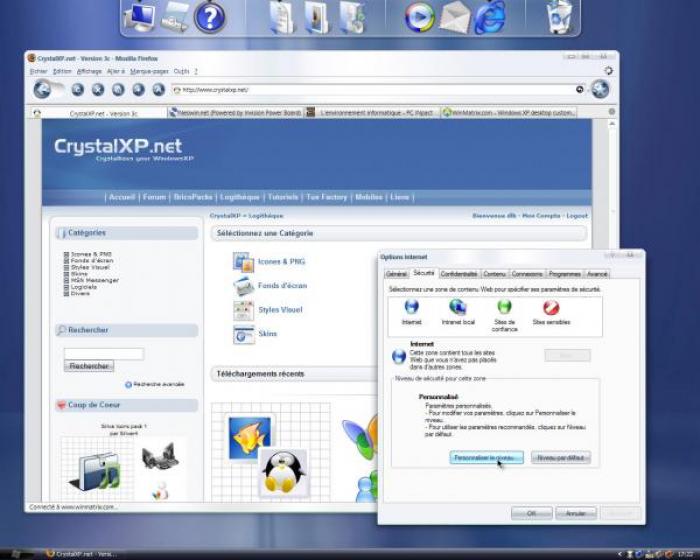This screenshot has height=560, width=700.
Task: Click the Rechercher button on the page
Action: [89, 366]
